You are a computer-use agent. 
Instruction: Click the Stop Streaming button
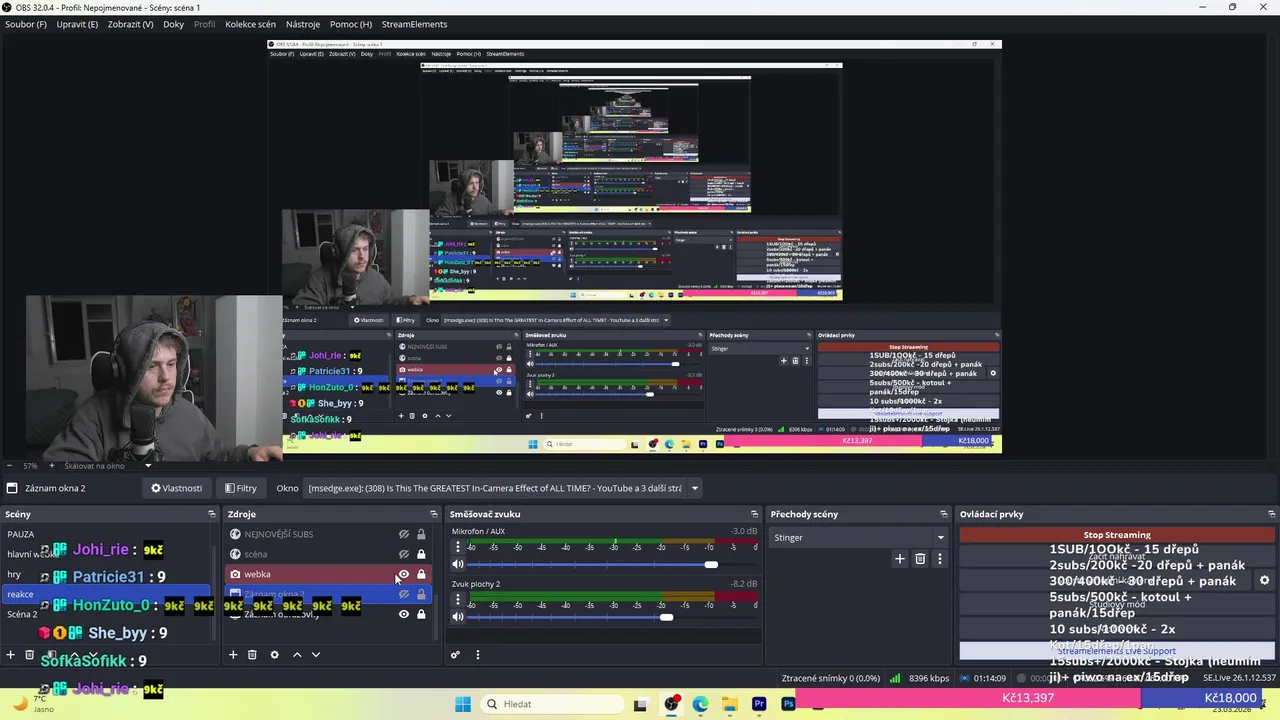[1117, 535]
